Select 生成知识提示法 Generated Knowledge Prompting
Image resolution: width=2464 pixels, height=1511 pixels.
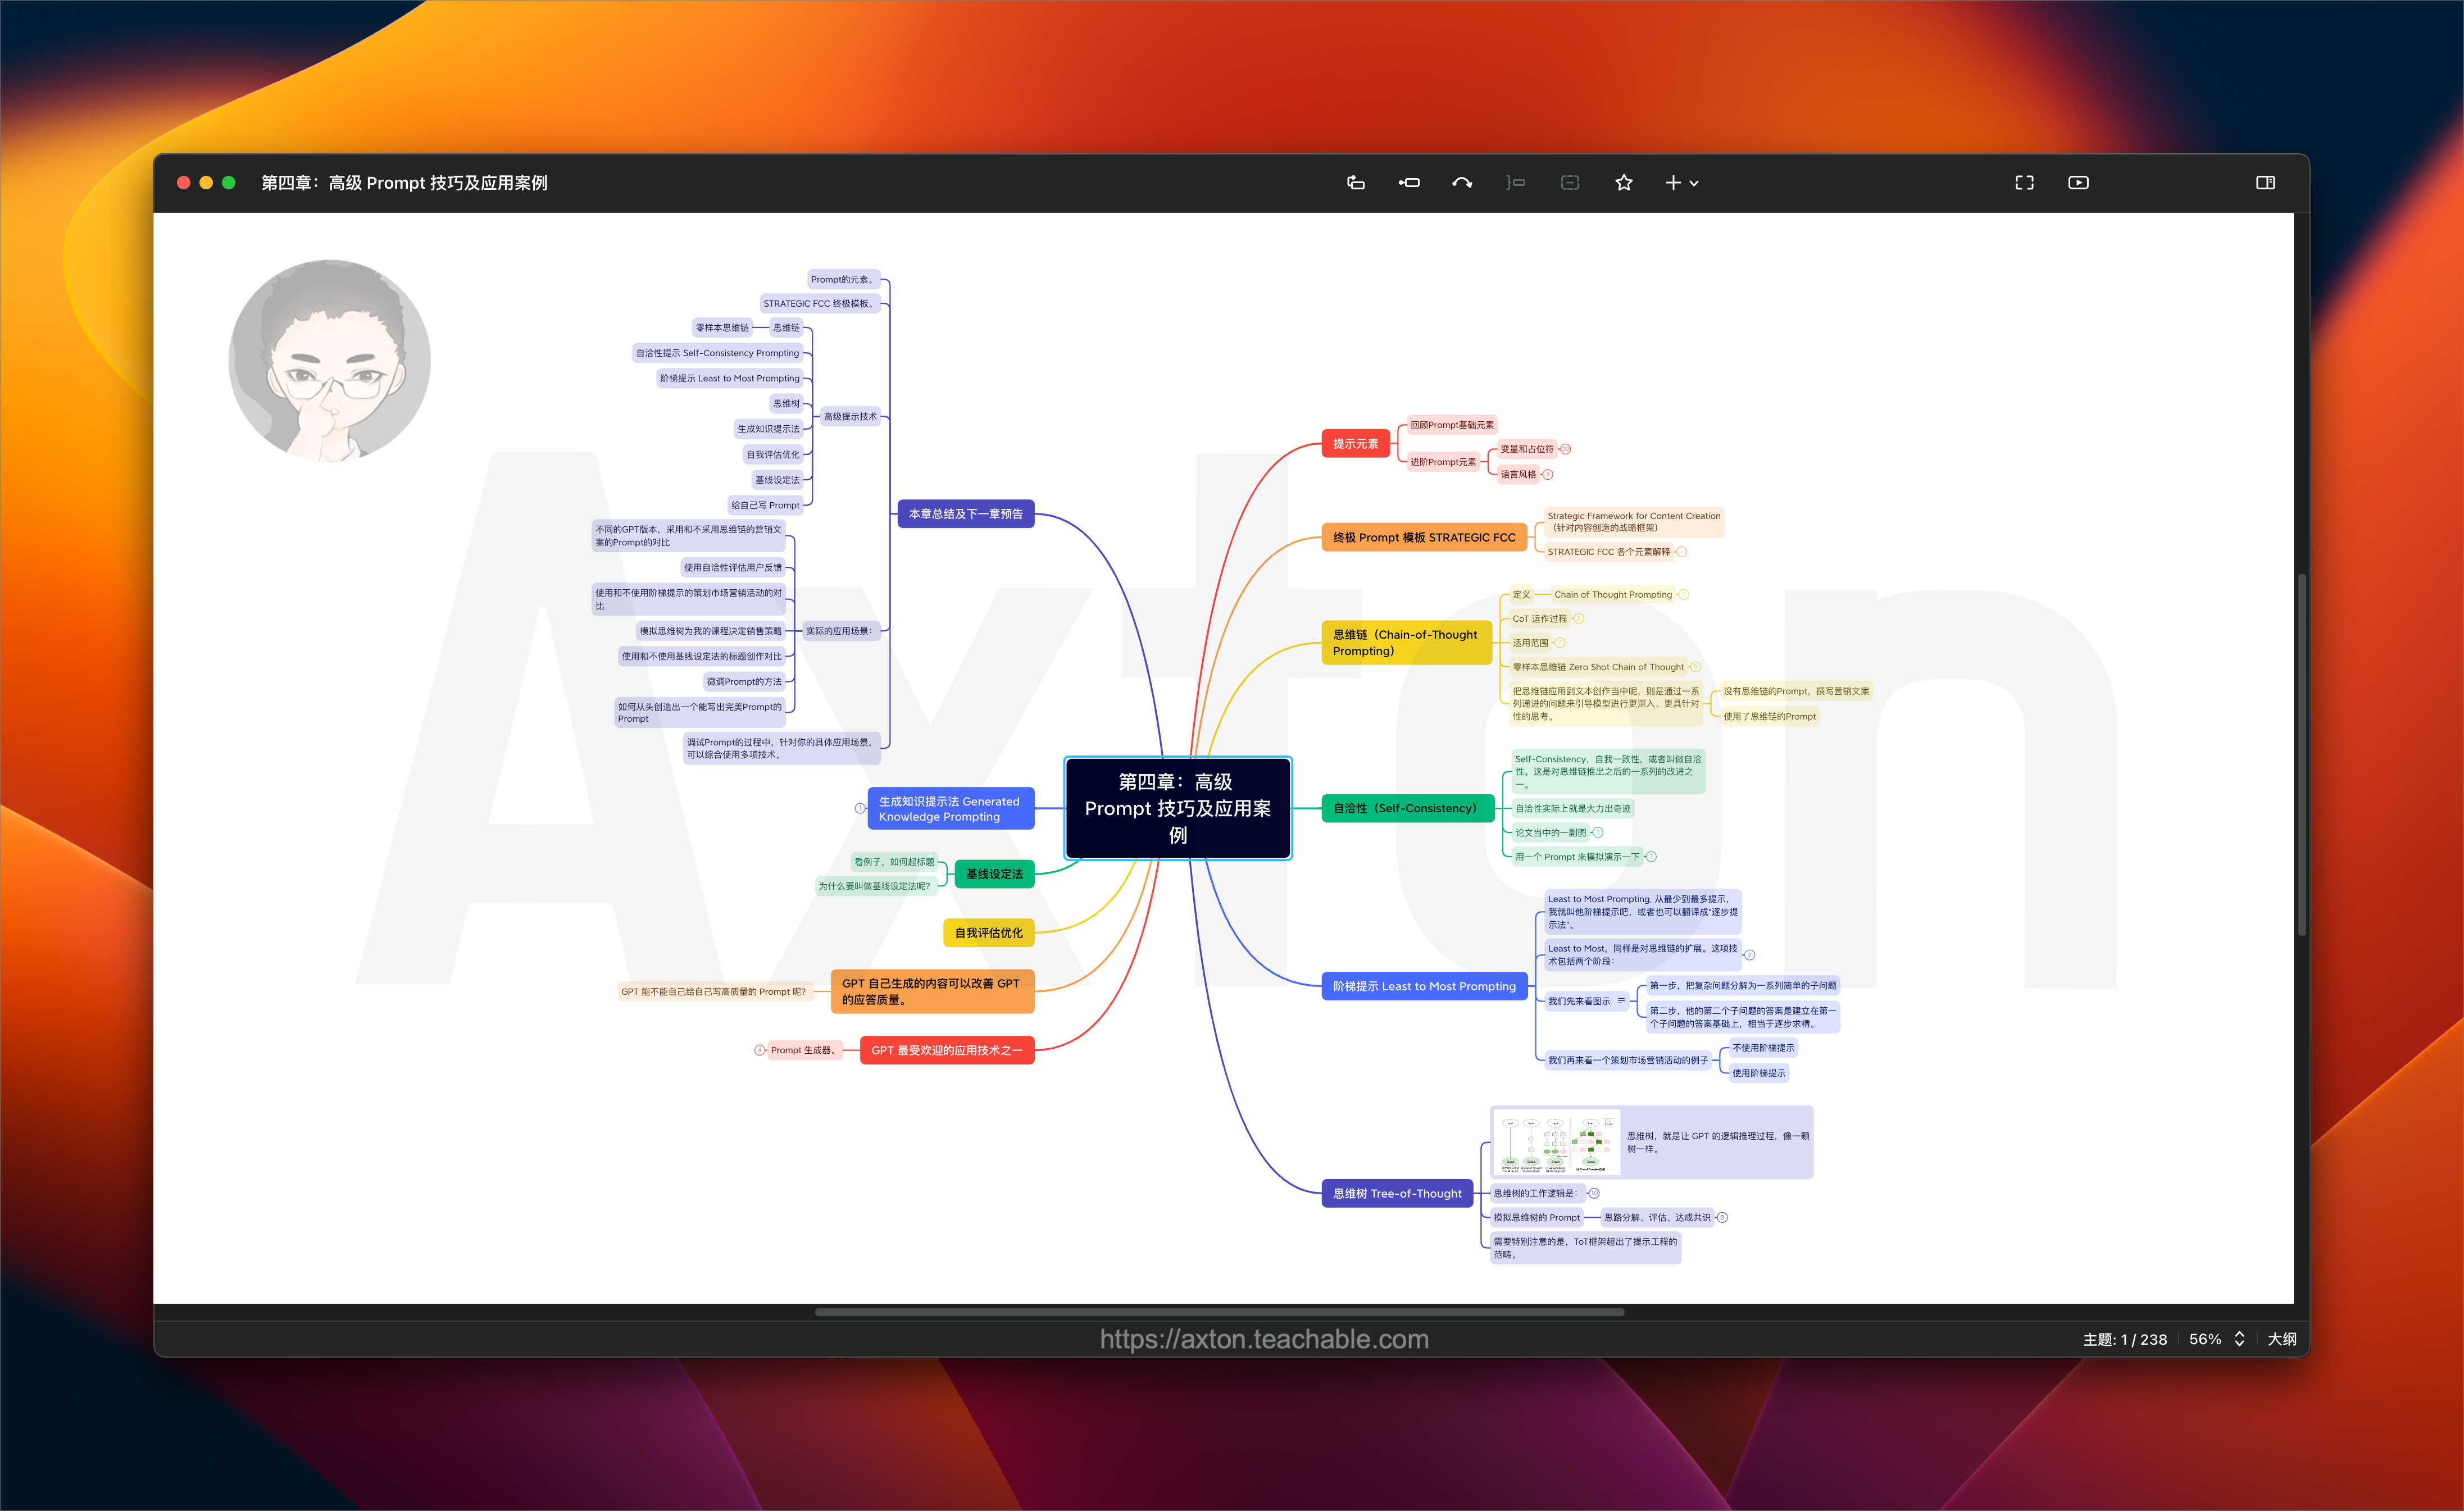click(x=950, y=808)
